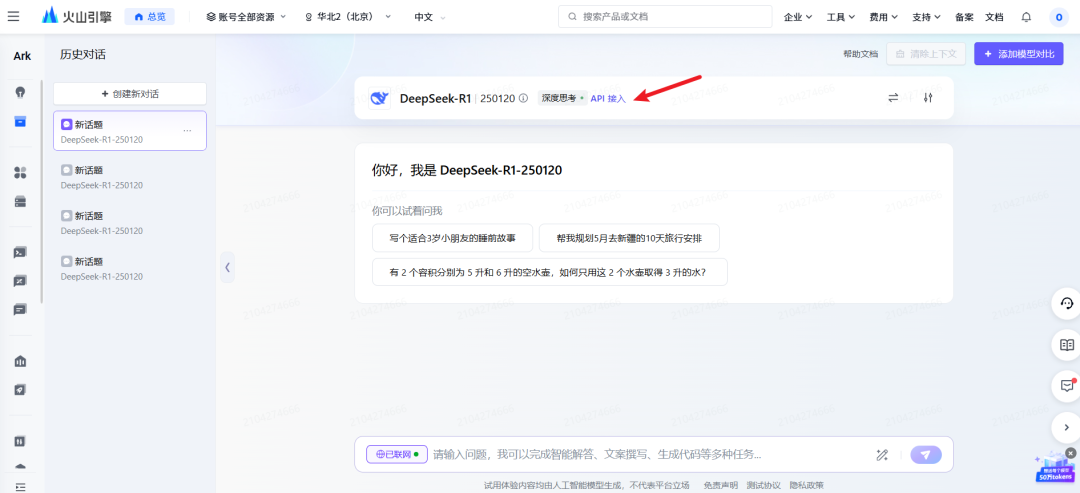Open the open-book docs floating button
The width and height of the screenshot is (1080, 493).
click(1067, 345)
